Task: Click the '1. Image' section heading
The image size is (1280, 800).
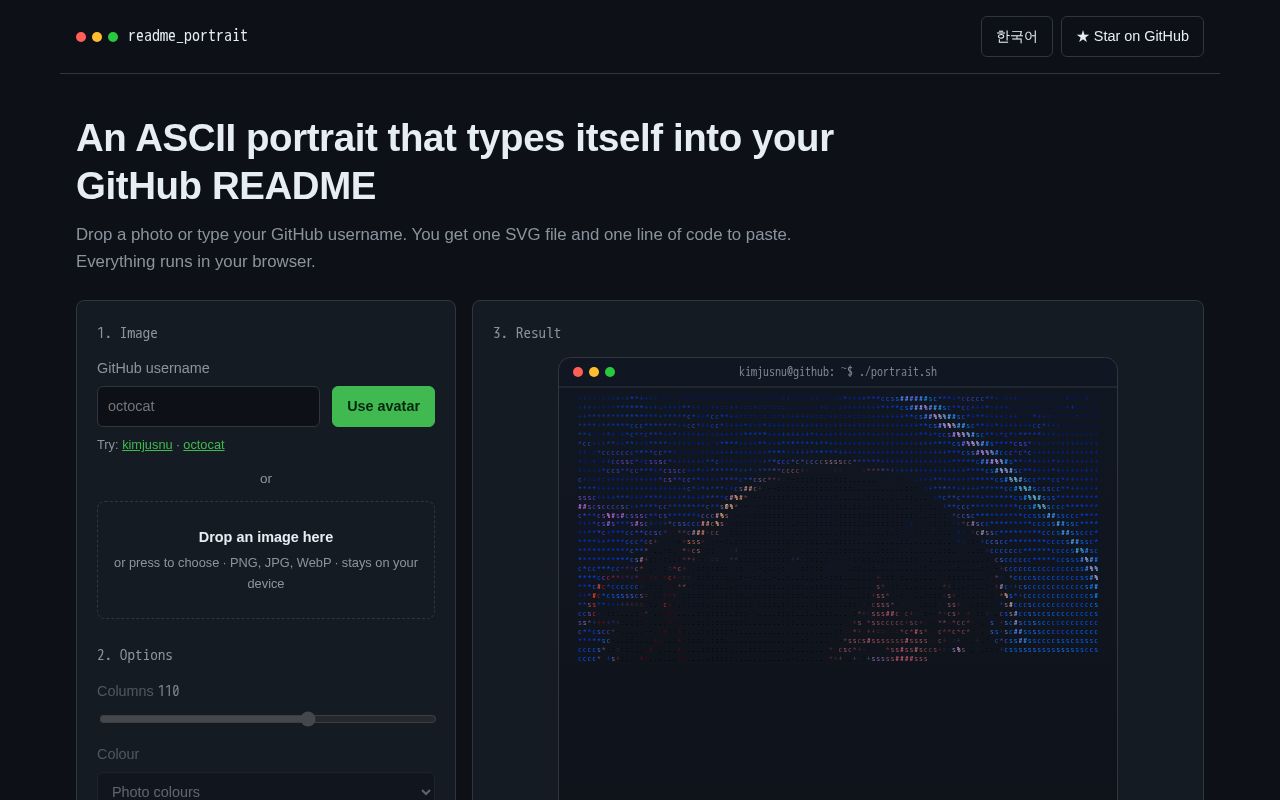Action: [x=127, y=333]
